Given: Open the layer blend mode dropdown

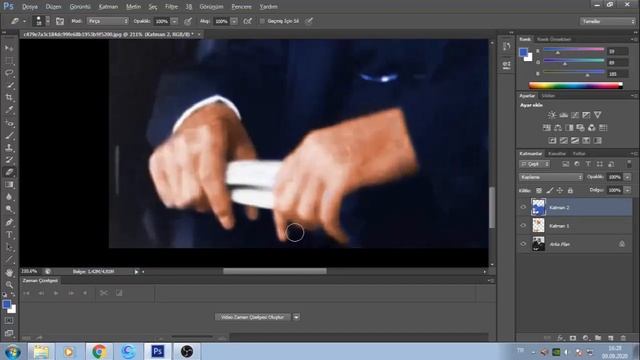Looking at the screenshot, I should tap(551, 177).
